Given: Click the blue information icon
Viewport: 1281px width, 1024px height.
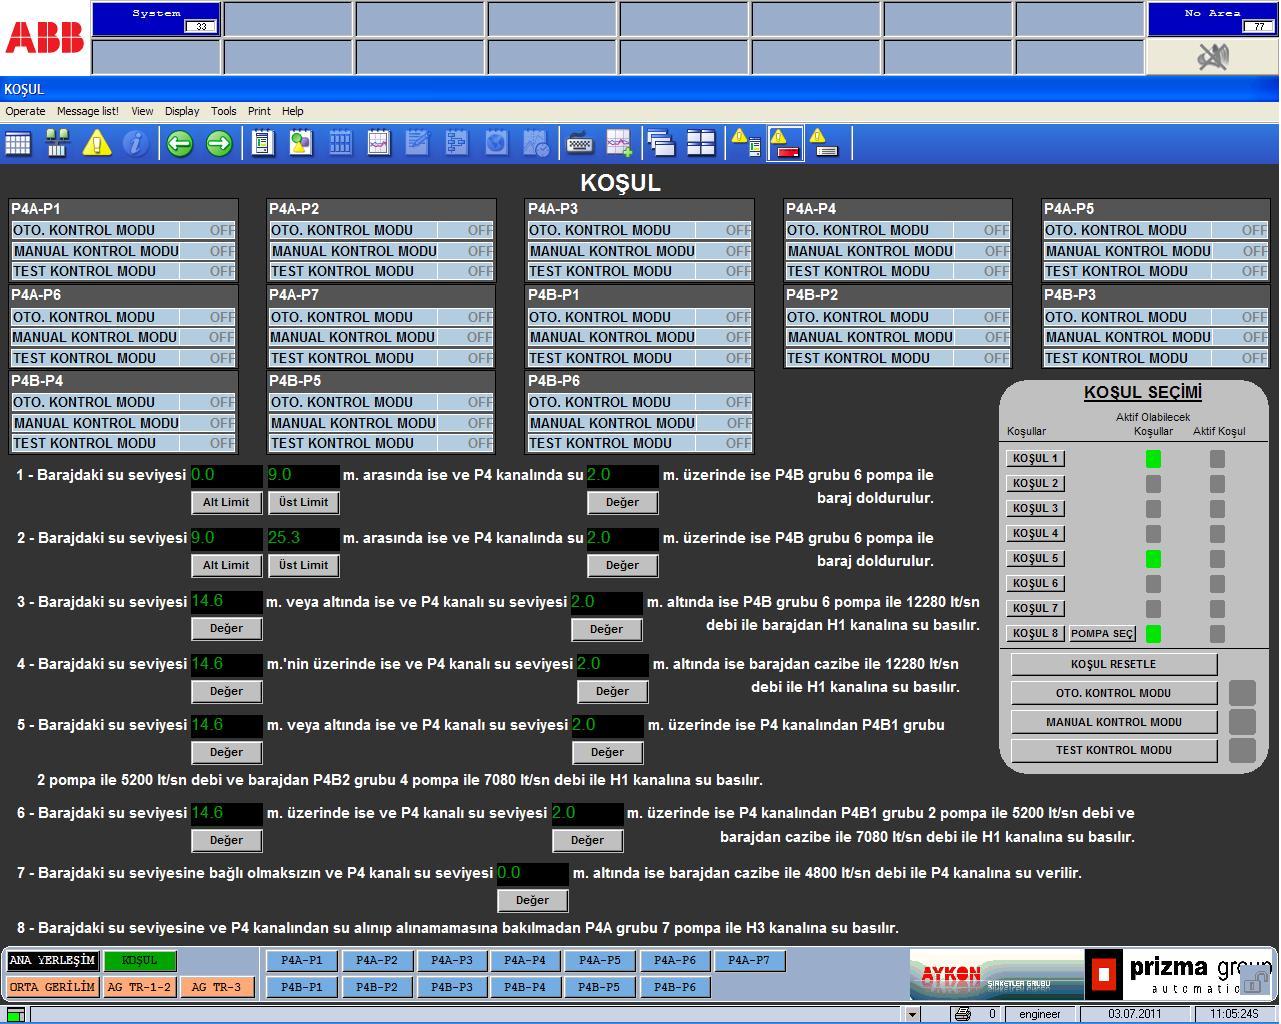Looking at the screenshot, I should point(135,144).
